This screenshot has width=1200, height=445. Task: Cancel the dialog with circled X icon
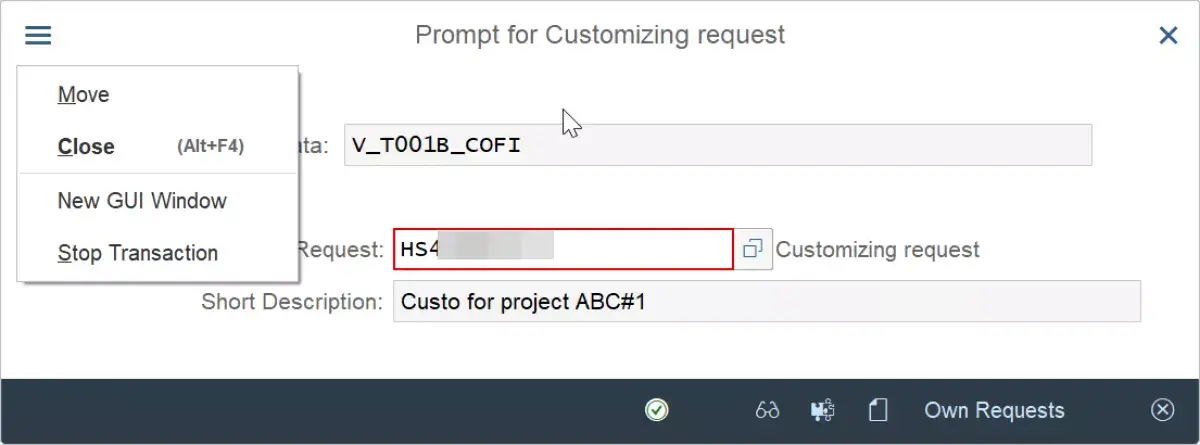click(x=1162, y=410)
